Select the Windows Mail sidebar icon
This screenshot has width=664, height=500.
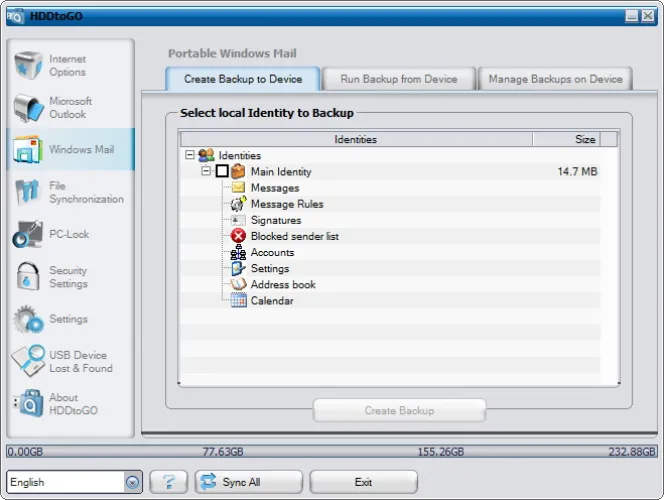click(28, 149)
